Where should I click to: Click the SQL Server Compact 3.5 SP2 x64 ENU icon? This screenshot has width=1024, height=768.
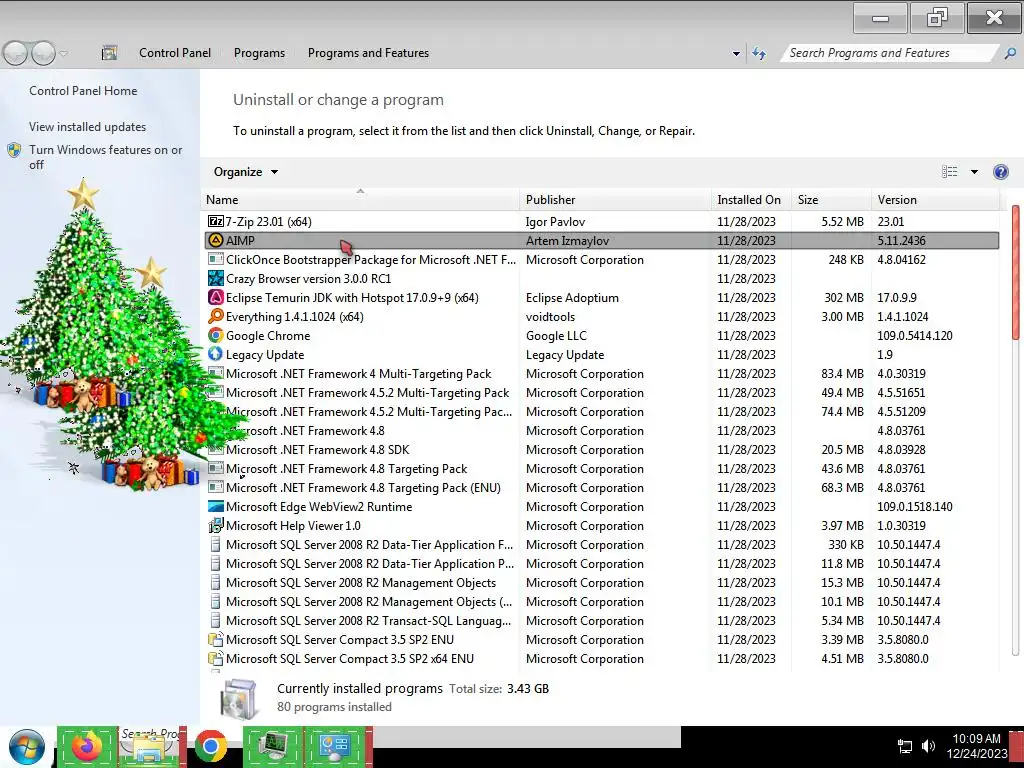[216, 658]
